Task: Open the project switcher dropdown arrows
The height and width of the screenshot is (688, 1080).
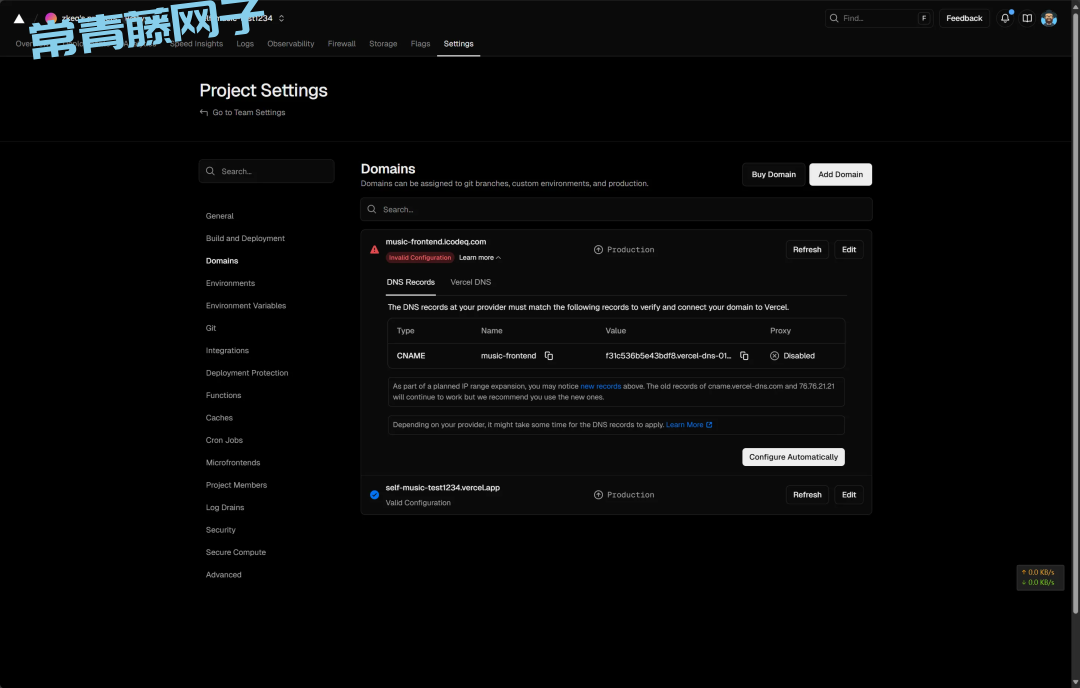Action: point(281,18)
